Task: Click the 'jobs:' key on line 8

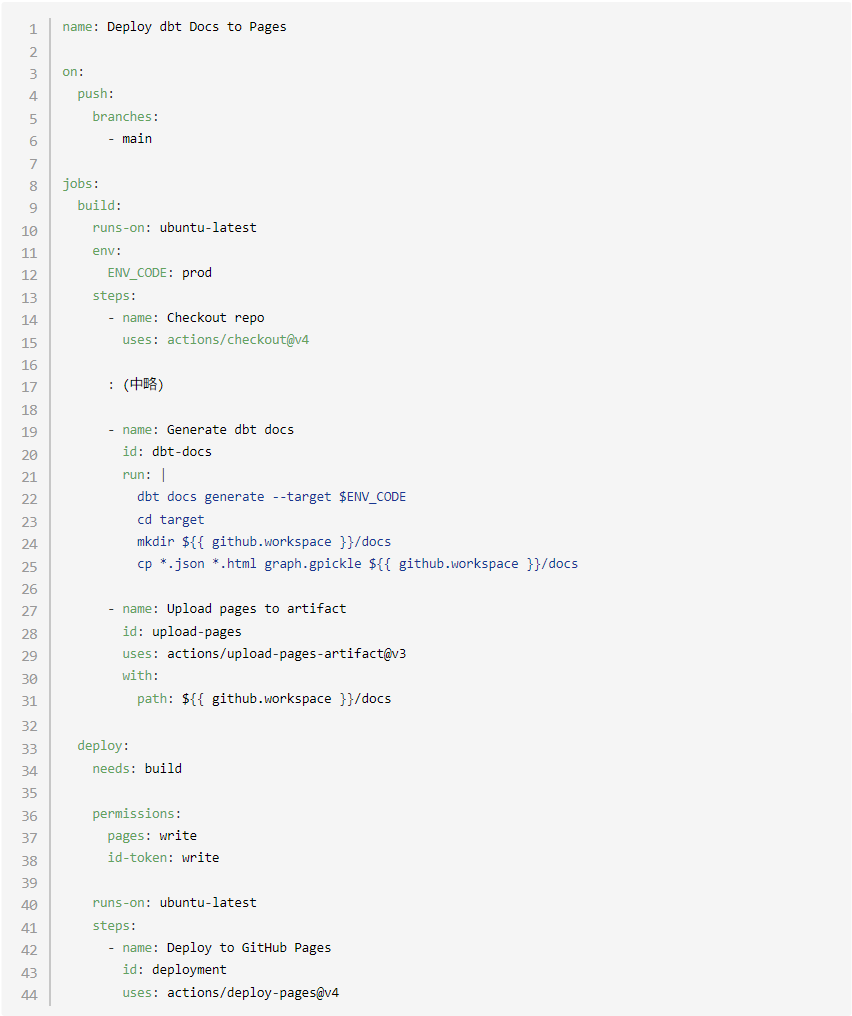Action: point(80,184)
